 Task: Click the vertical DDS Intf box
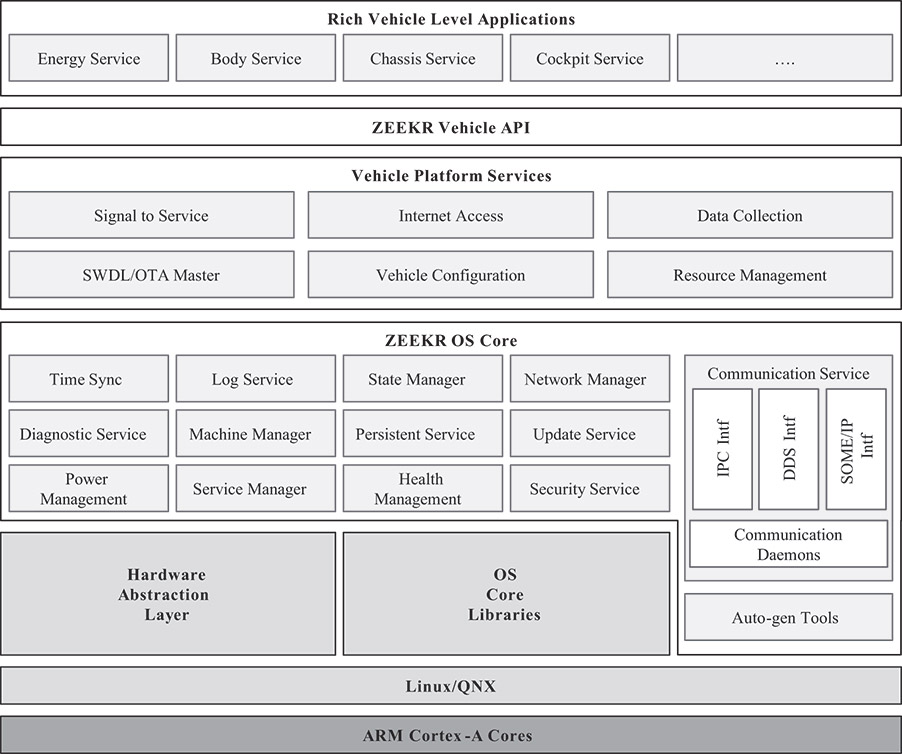789,449
